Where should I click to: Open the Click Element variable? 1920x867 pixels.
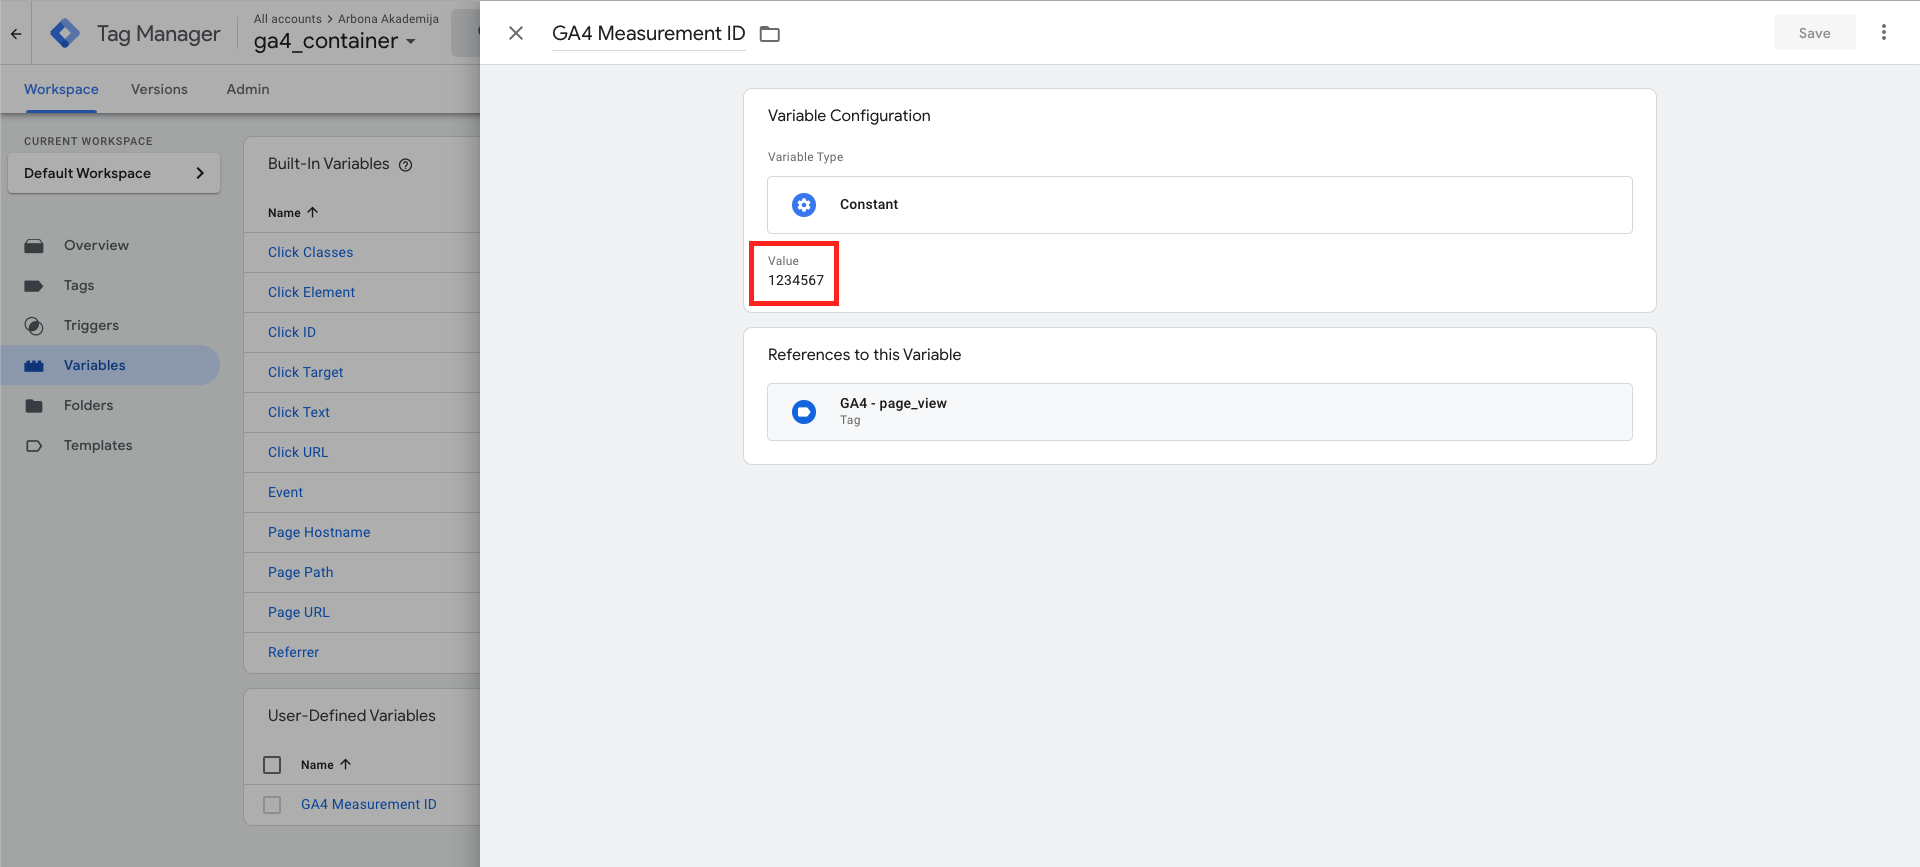pyautogui.click(x=311, y=292)
